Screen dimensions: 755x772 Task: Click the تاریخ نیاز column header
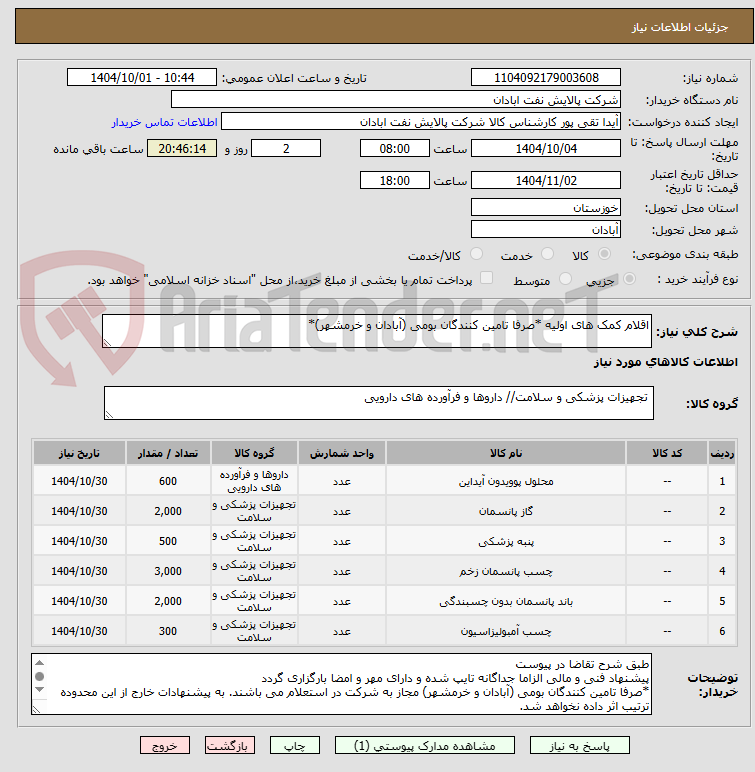(79, 453)
